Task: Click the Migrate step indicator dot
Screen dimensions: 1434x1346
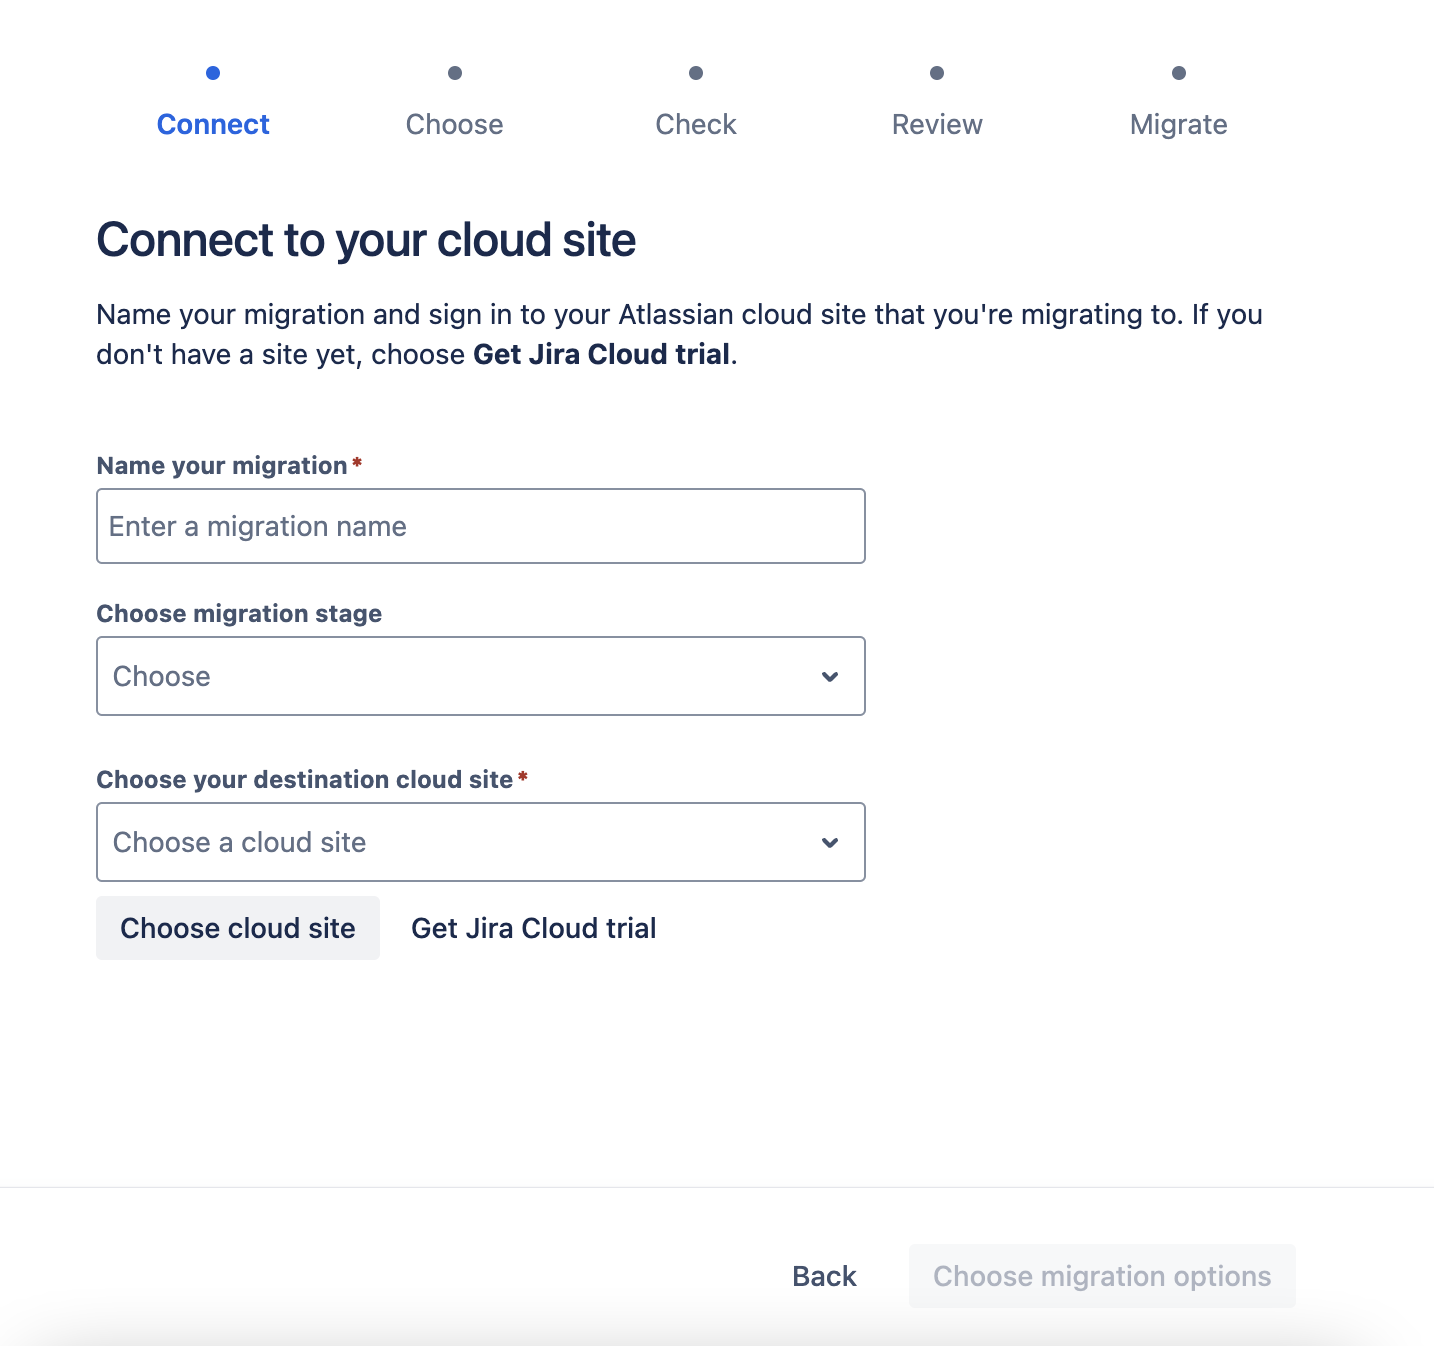Action: coord(1179,73)
